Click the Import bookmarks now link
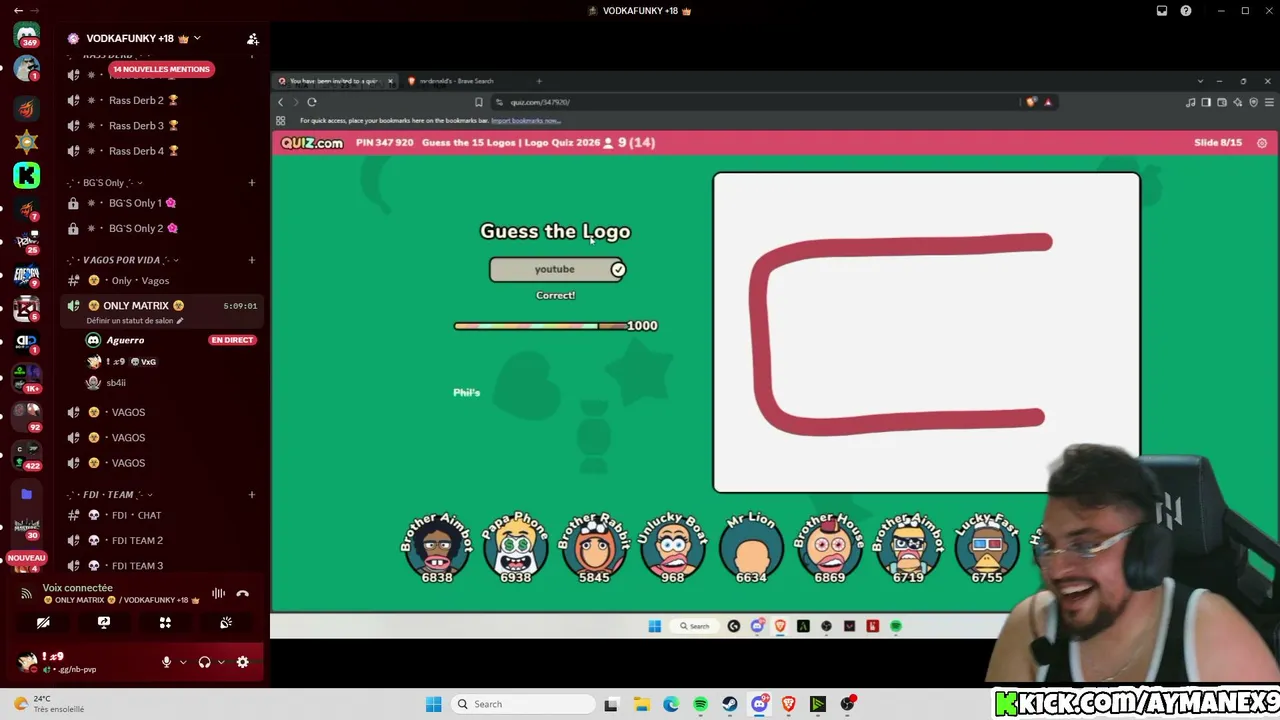This screenshot has height=720, width=1280. [x=525, y=121]
